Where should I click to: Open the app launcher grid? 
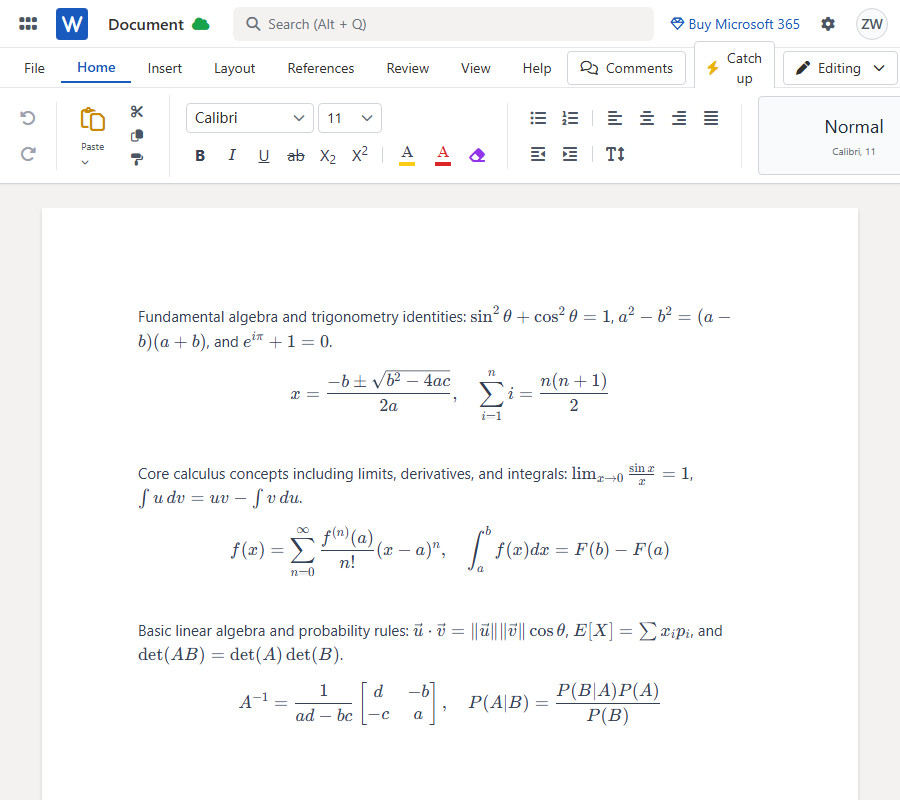(x=28, y=24)
